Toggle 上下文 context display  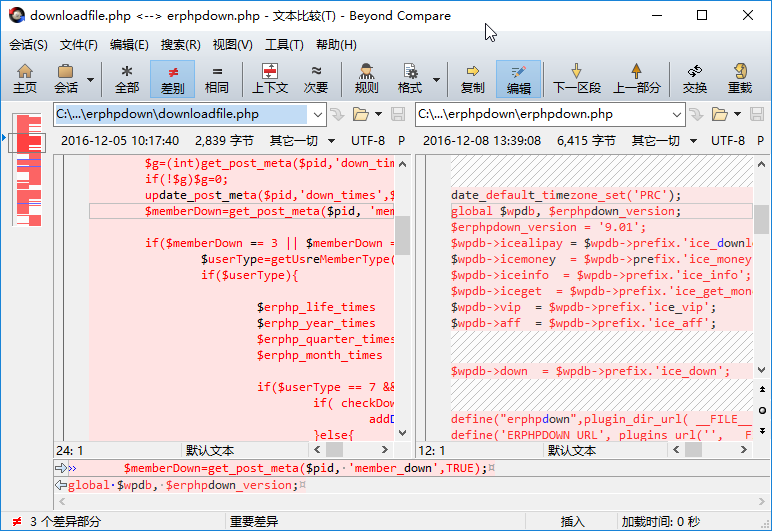[270, 79]
